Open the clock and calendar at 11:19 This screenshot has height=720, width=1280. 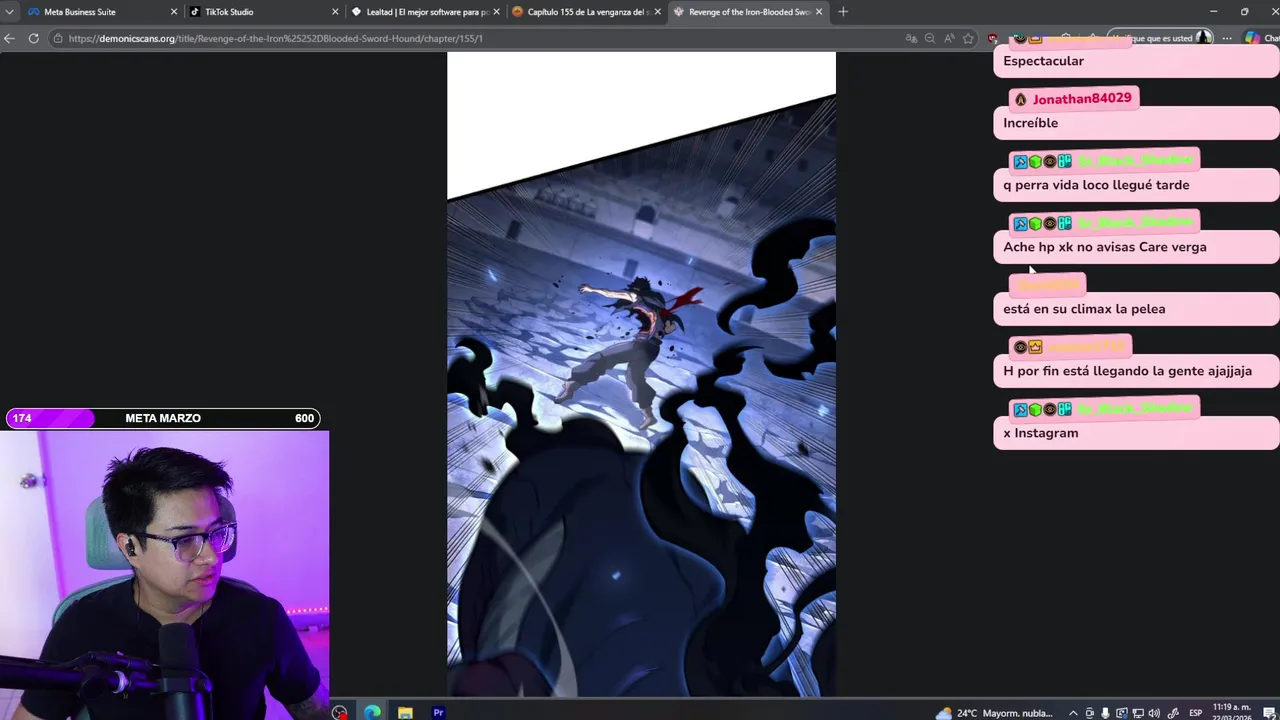(x=1231, y=712)
